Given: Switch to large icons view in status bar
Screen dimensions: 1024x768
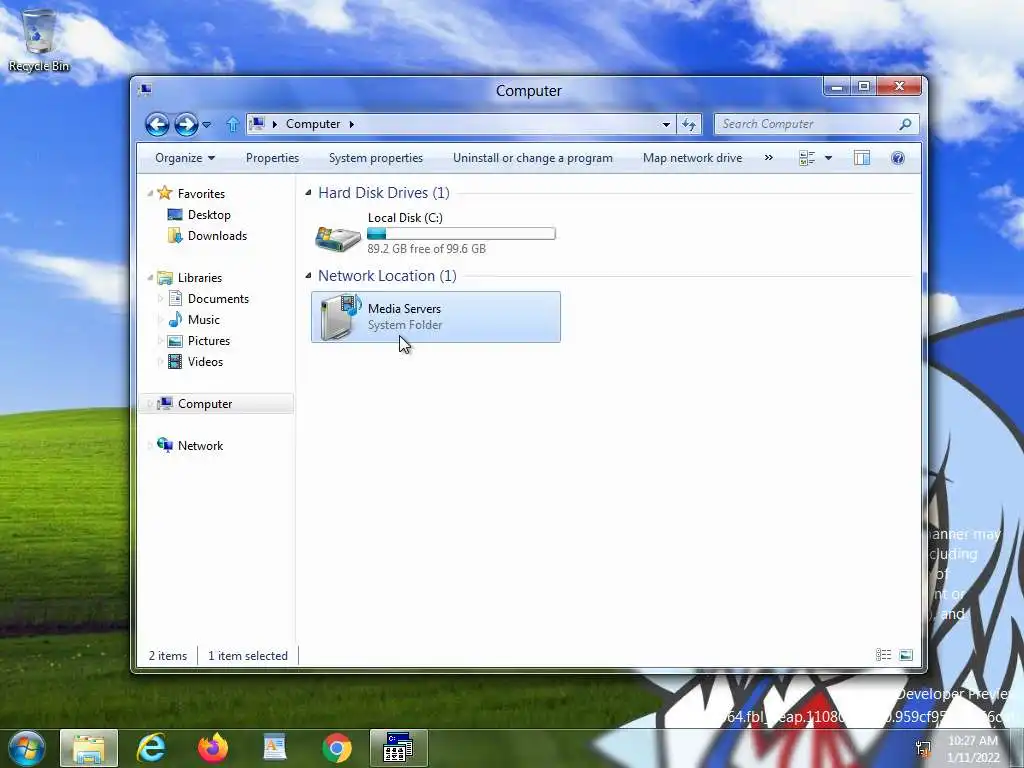Looking at the screenshot, I should 906,655.
